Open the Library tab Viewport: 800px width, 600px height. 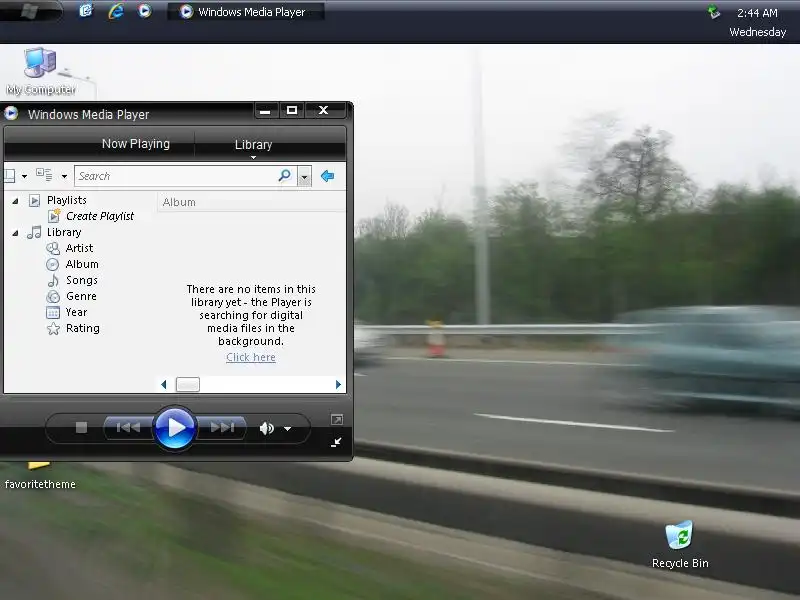click(254, 144)
